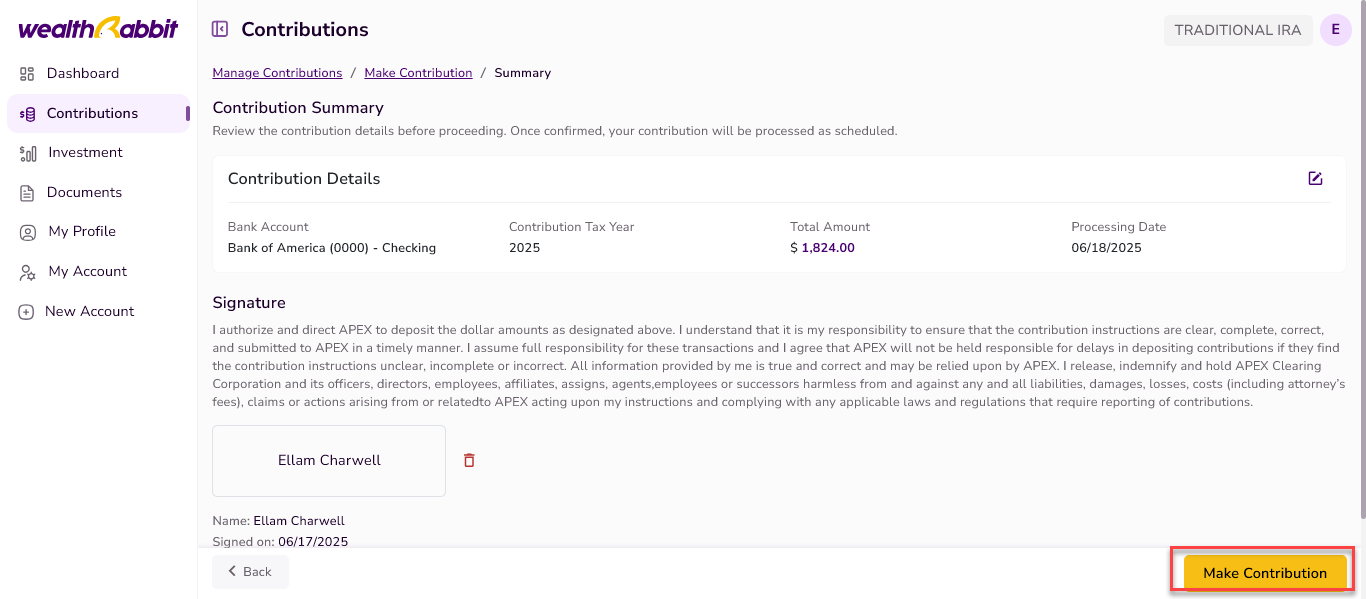Click the WealthRabbit logo
Viewport: 1366px width, 599px height.
[98, 28]
